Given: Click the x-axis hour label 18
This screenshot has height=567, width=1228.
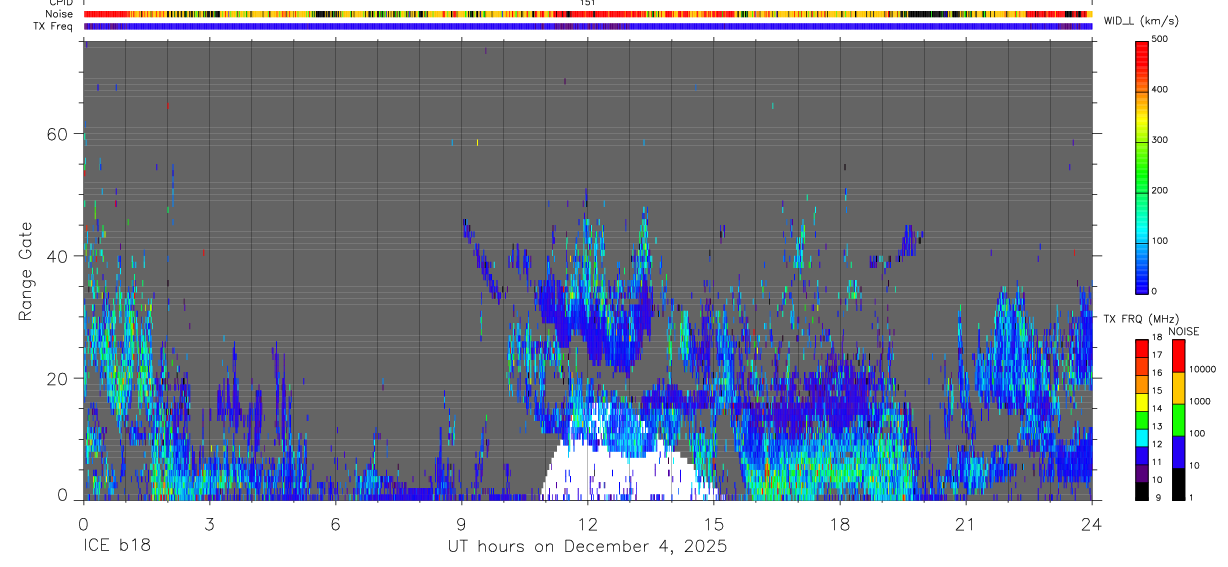Looking at the screenshot, I should pos(839,524).
